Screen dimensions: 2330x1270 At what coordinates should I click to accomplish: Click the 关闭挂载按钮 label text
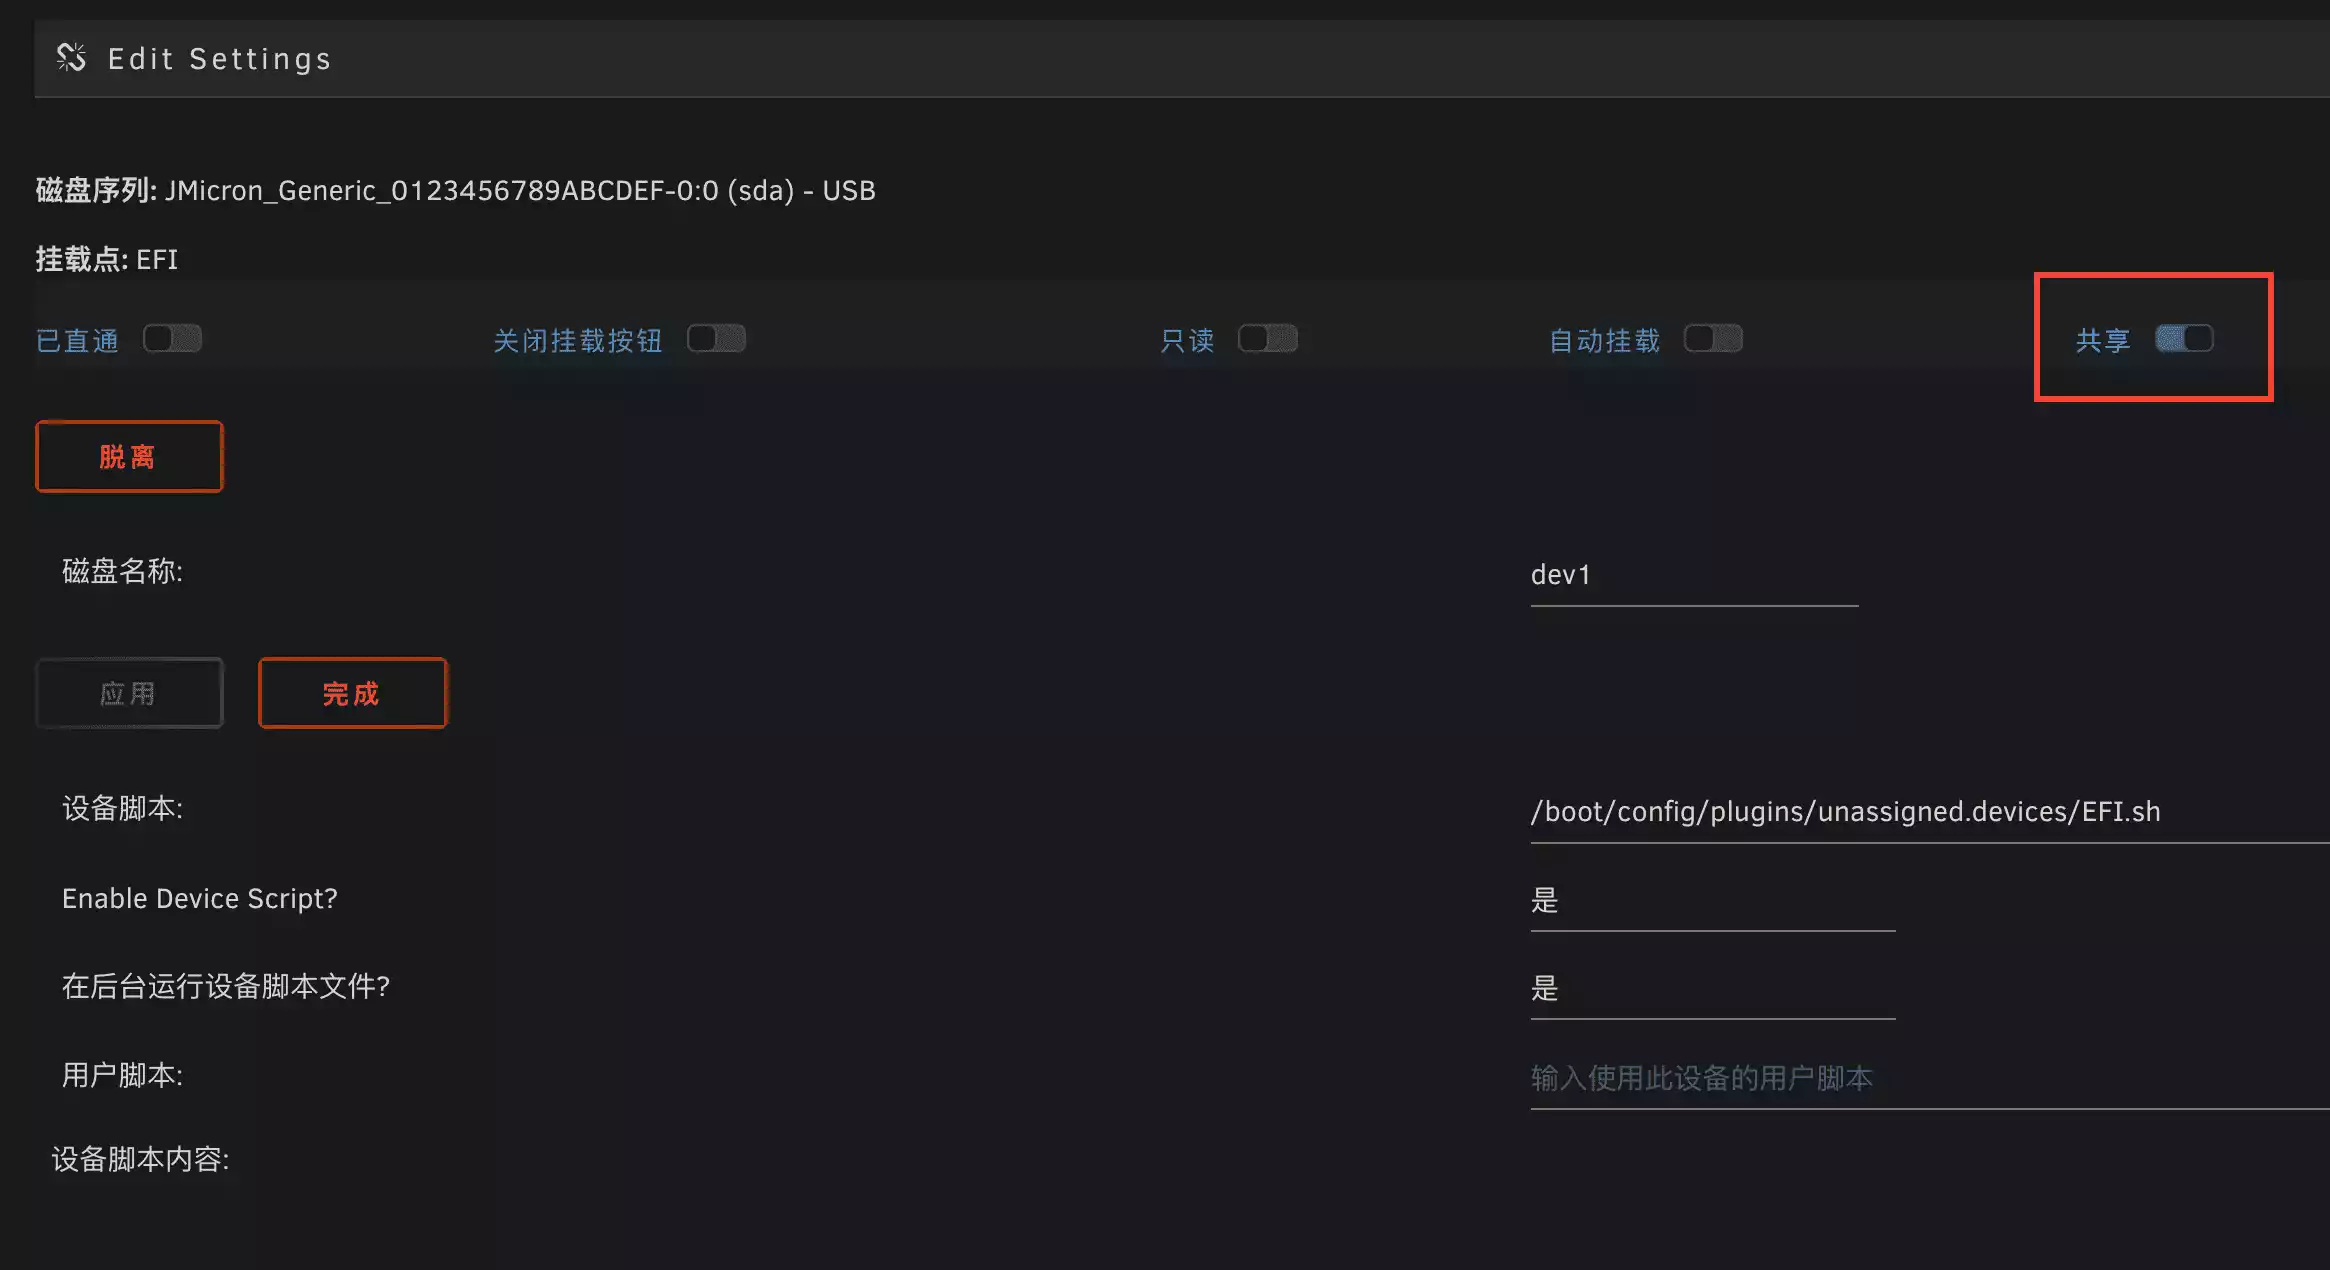click(x=578, y=341)
